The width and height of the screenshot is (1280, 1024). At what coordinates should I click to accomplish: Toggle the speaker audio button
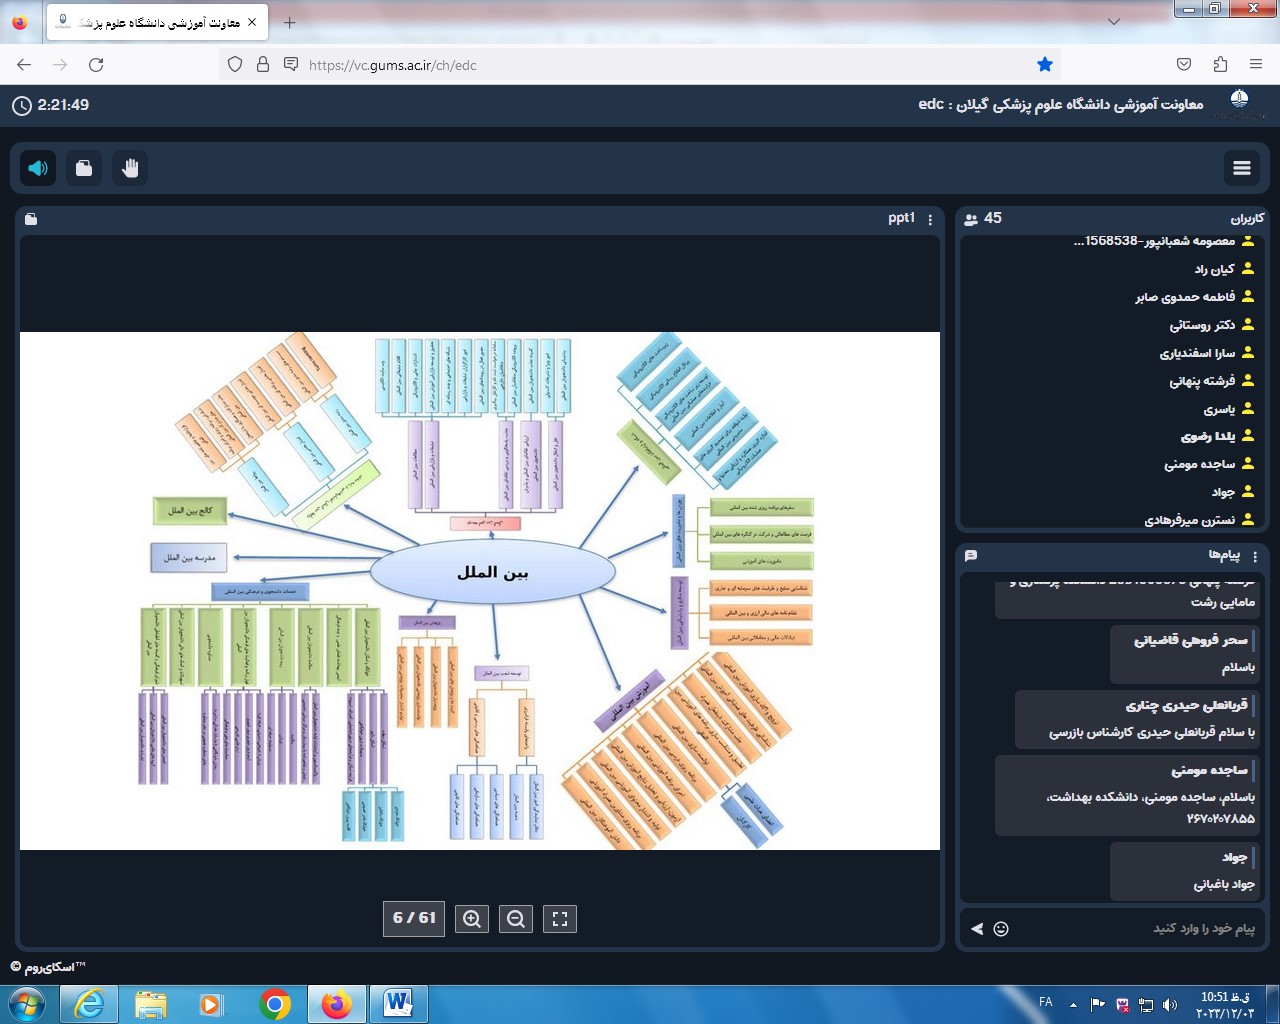click(38, 168)
